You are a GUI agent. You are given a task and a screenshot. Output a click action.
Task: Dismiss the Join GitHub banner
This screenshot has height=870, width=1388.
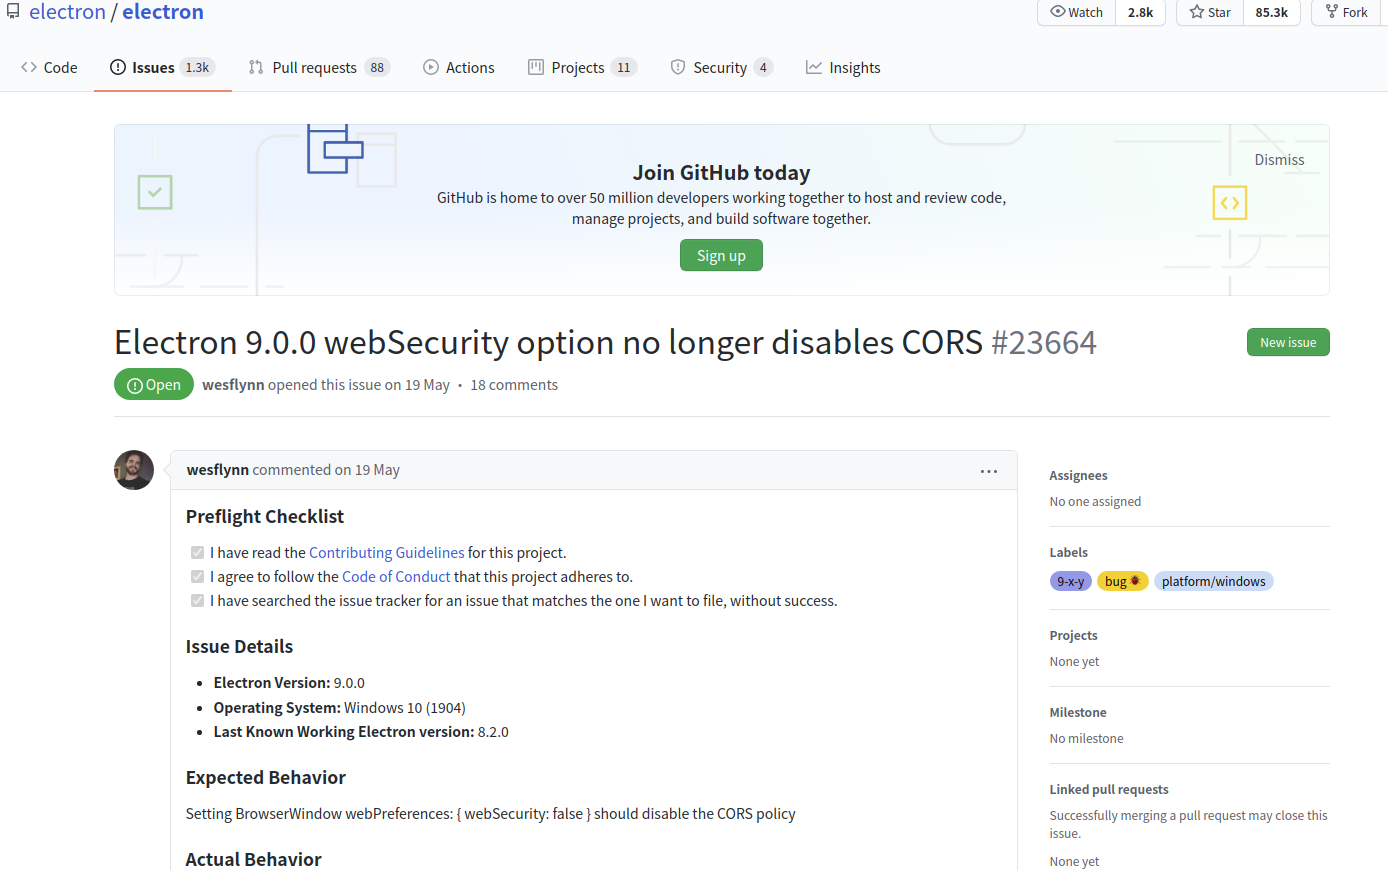point(1279,160)
